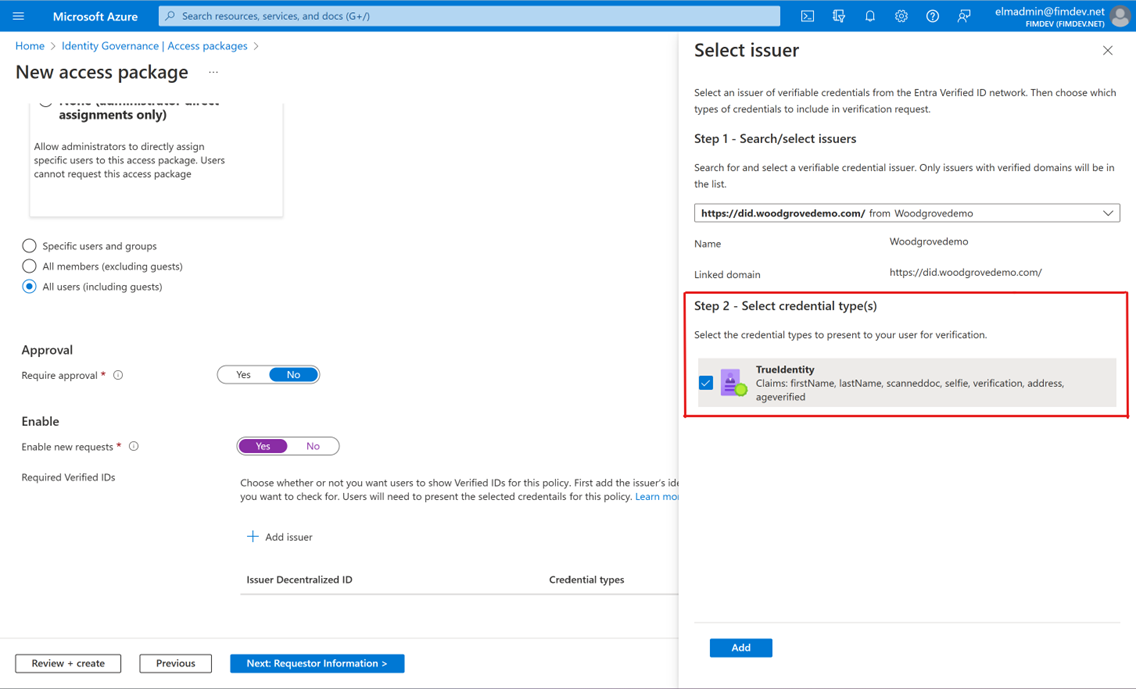Image resolution: width=1136 pixels, height=689 pixels.
Task: Launch Cloud Shell from the top bar
Action: pyautogui.click(x=807, y=15)
